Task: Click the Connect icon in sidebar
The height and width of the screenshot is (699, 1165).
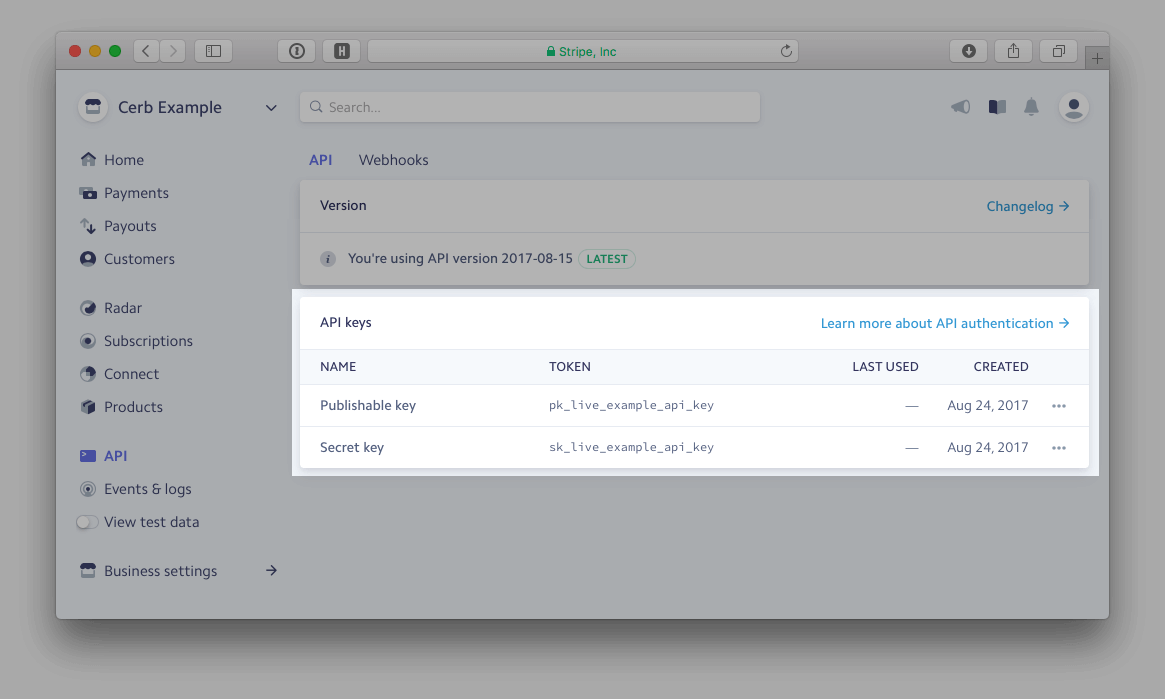Action: 88,374
